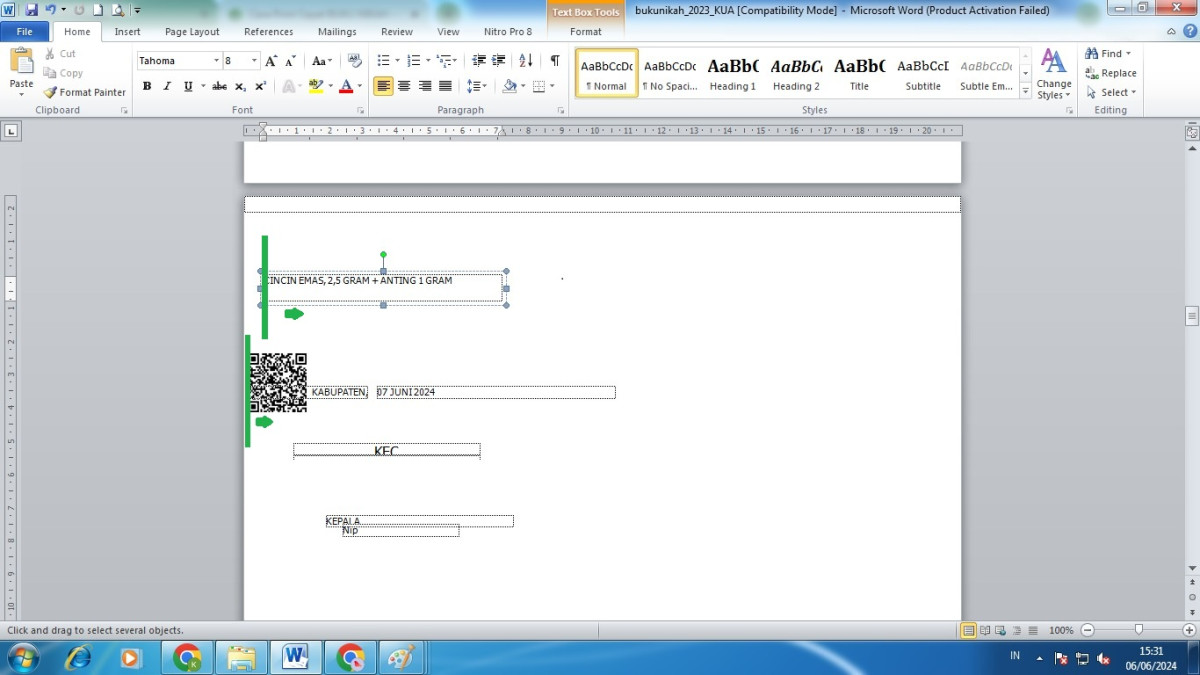1200x675 pixels.
Task: Toggle Bold formatting
Action: click(x=147, y=86)
